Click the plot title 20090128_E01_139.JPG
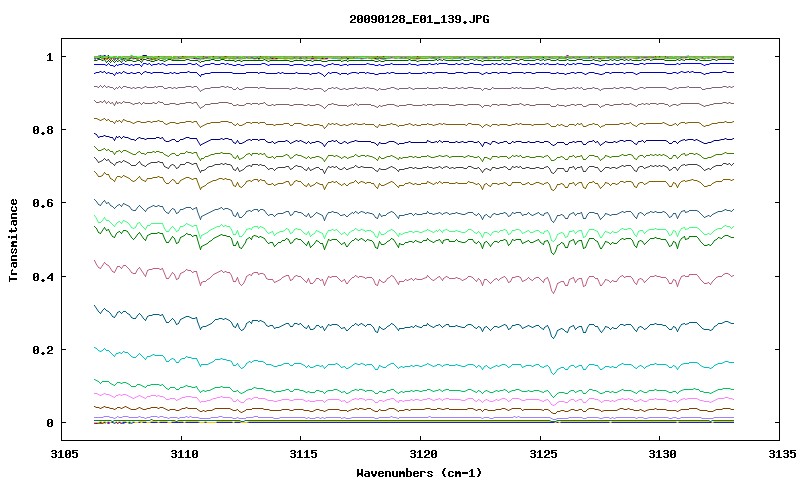The width and height of the screenshot is (800, 480). [419, 19]
